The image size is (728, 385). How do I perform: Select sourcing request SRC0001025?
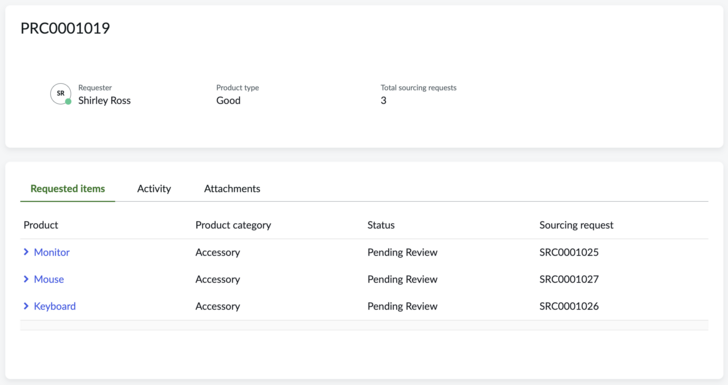[569, 252]
